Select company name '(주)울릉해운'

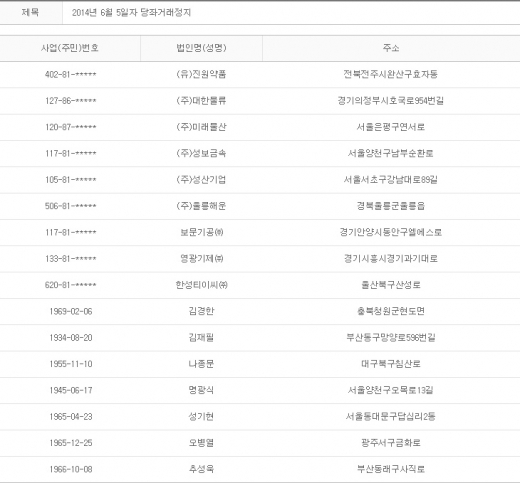point(201,206)
